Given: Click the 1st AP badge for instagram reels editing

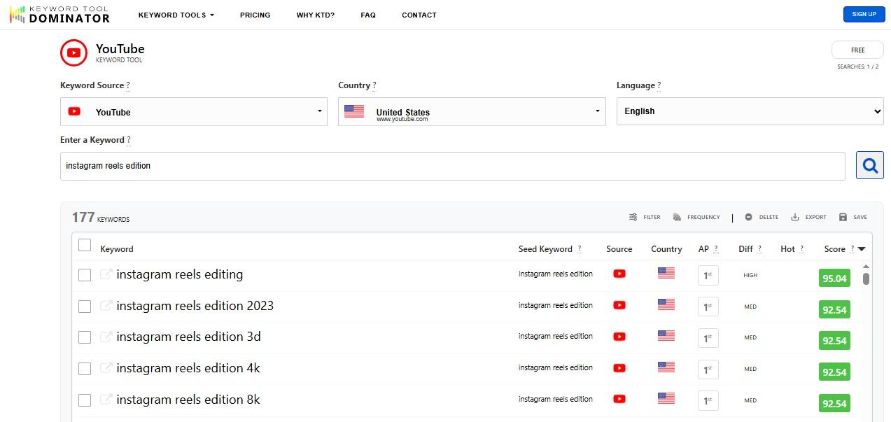Looking at the screenshot, I should pyautogui.click(x=708, y=275).
